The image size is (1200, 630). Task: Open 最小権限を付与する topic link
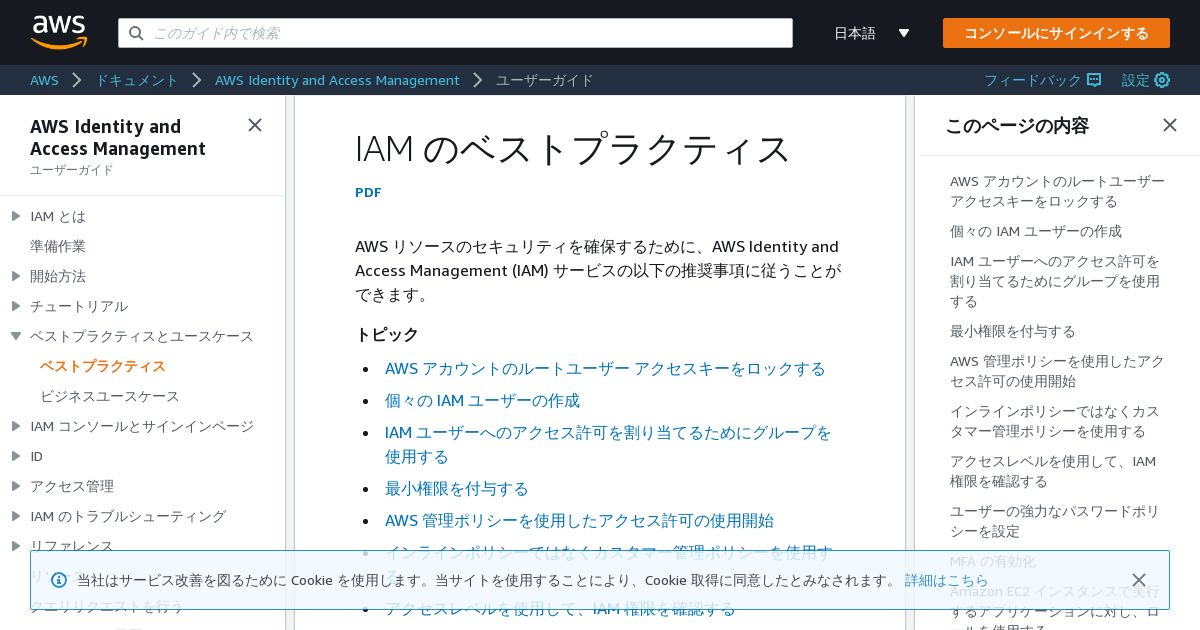(457, 488)
